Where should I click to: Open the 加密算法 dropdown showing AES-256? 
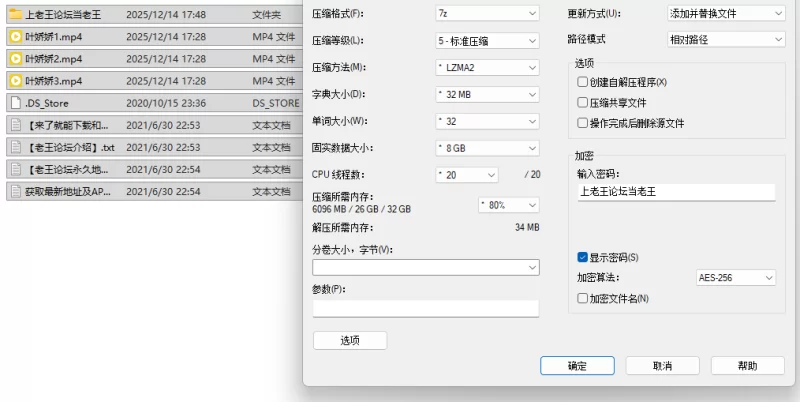click(x=736, y=278)
